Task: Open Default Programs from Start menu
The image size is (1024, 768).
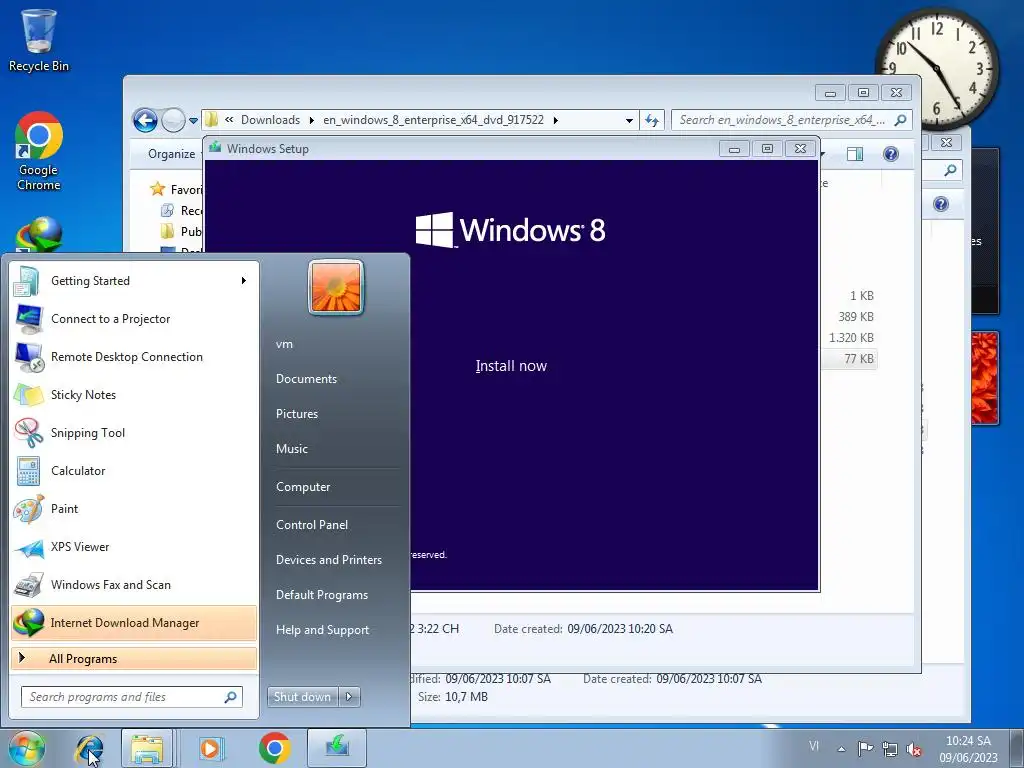Action: [x=322, y=595]
